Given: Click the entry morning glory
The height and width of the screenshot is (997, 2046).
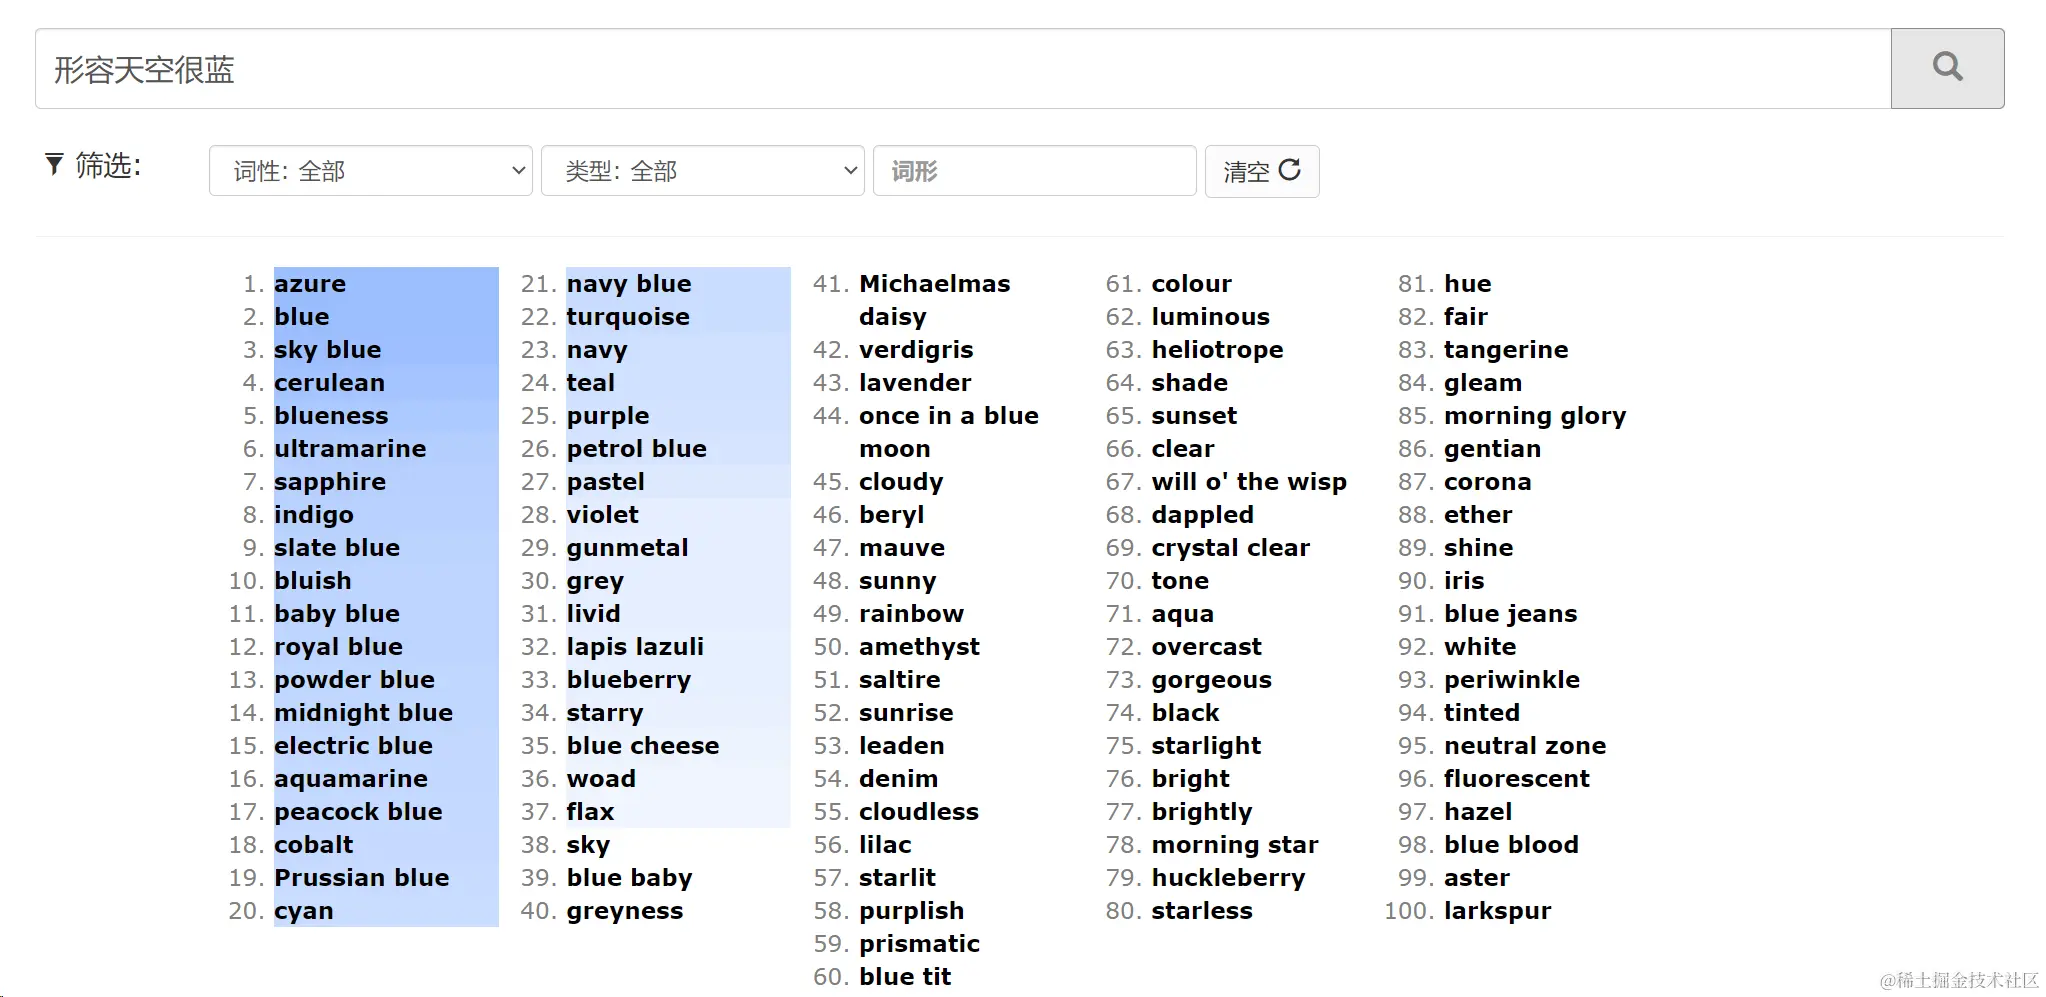Looking at the screenshot, I should pos(1535,415).
